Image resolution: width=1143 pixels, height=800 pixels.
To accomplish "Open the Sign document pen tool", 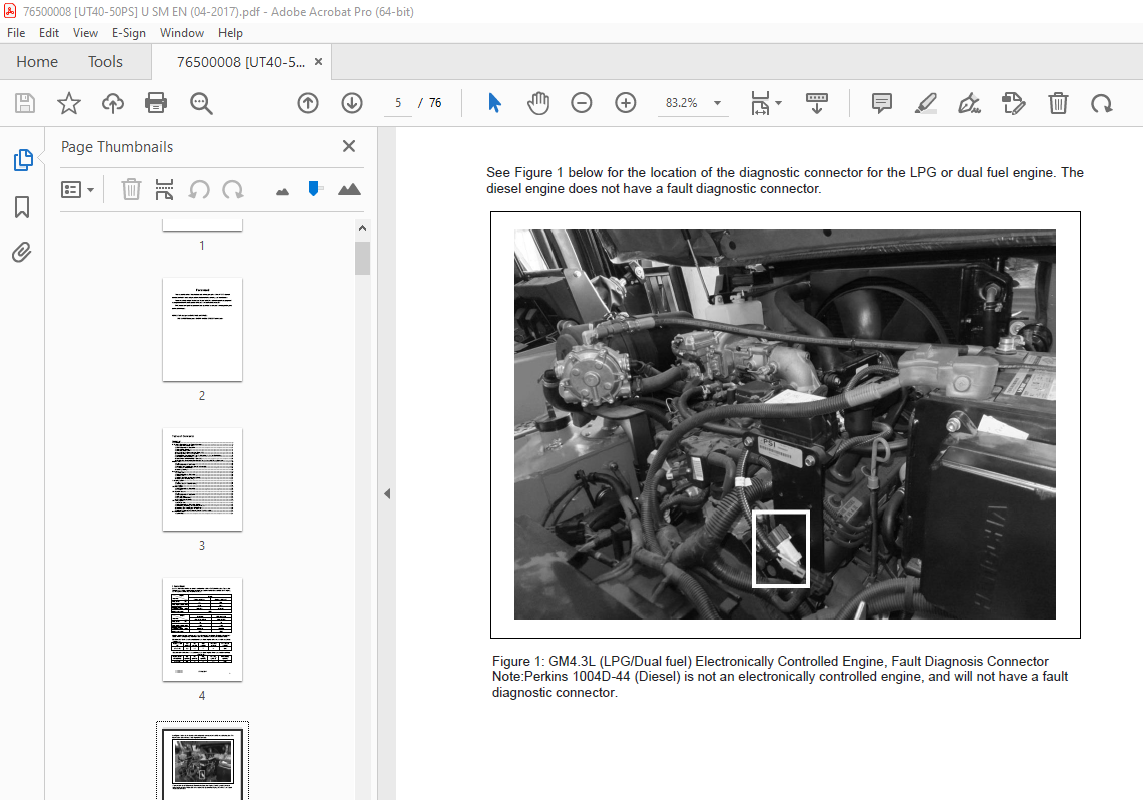I will pyautogui.click(x=969, y=103).
